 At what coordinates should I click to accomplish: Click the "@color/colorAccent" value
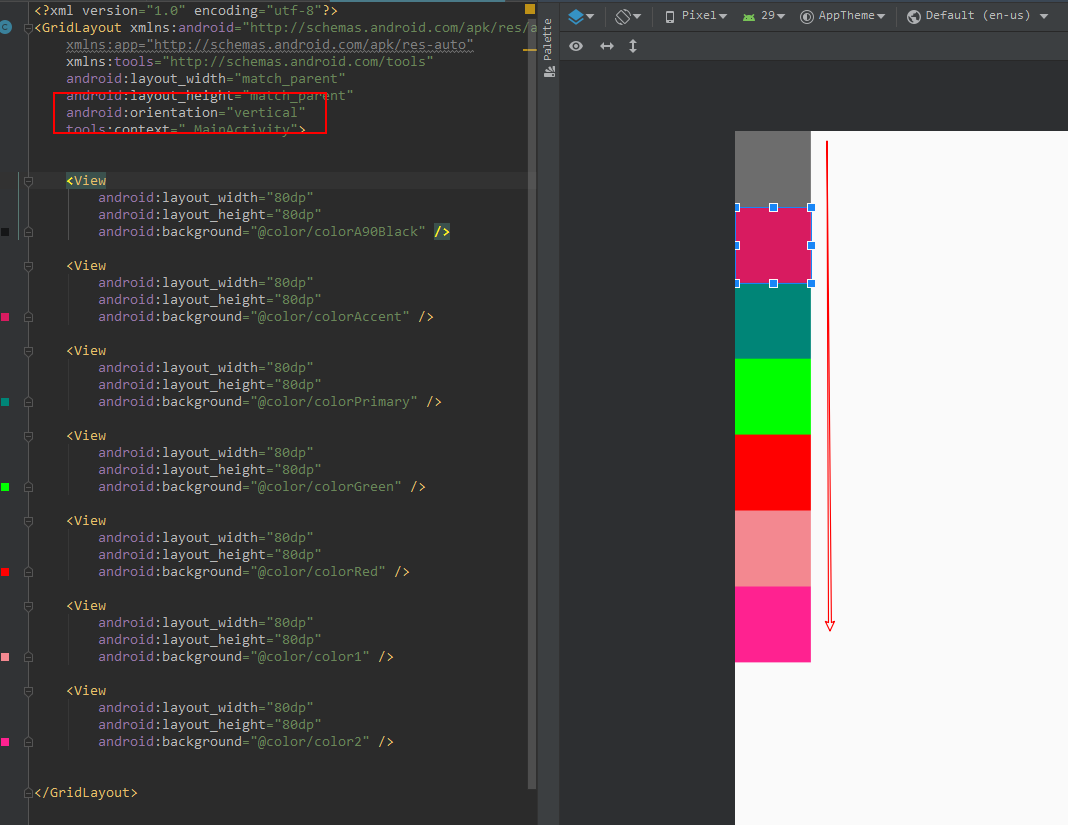[330, 317]
